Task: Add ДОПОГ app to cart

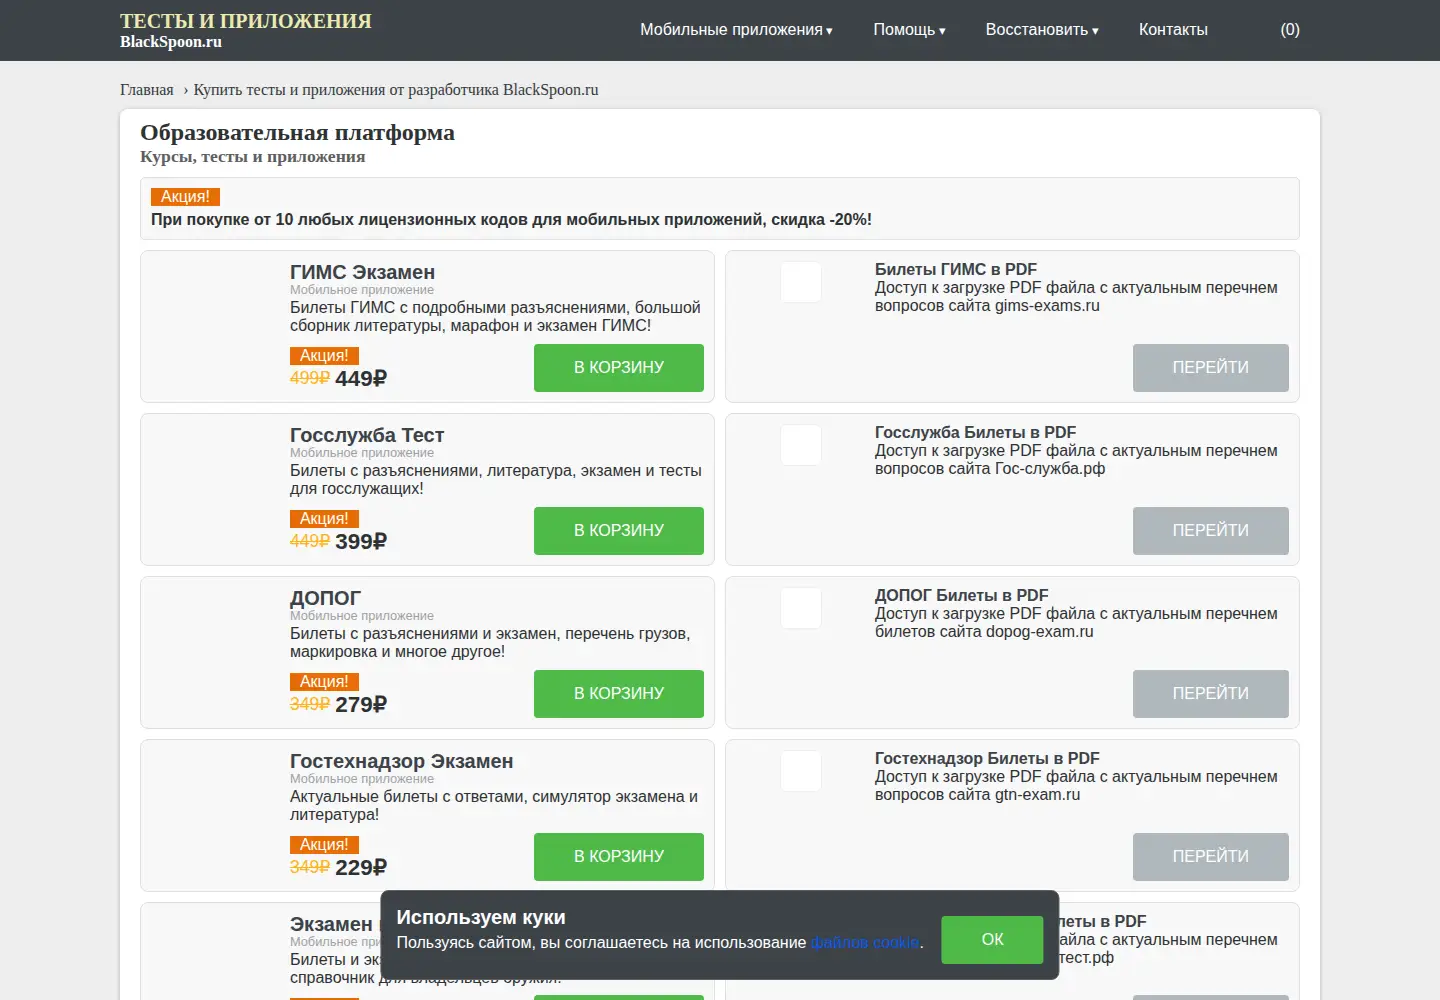Action: tap(619, 694)
